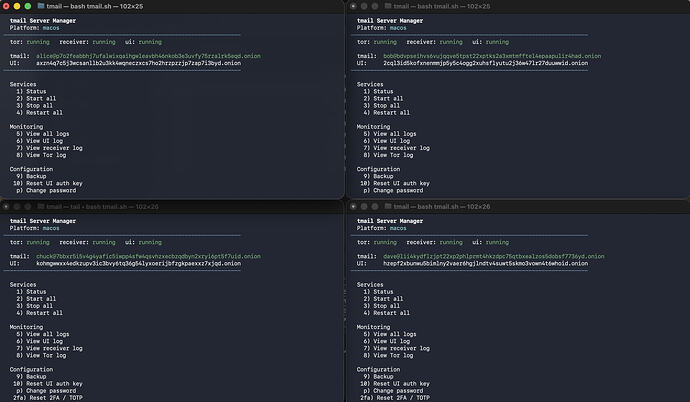
Task: Click the UI onion address in alice window
Action: click(x=139, y=63)
